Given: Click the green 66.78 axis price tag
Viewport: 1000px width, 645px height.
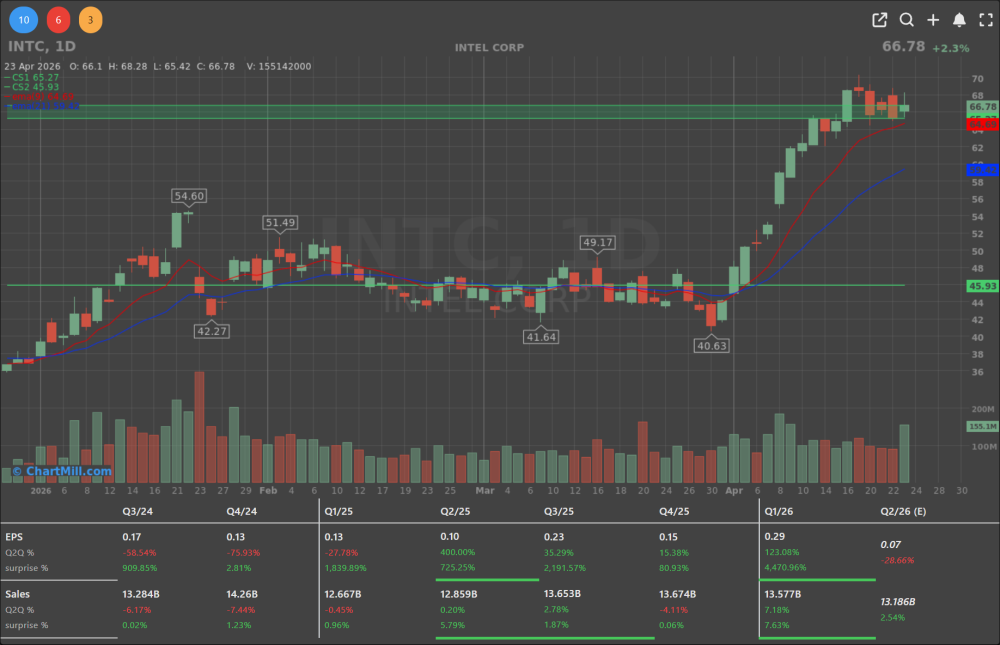Looking at the screenshot, I should 983,107.
